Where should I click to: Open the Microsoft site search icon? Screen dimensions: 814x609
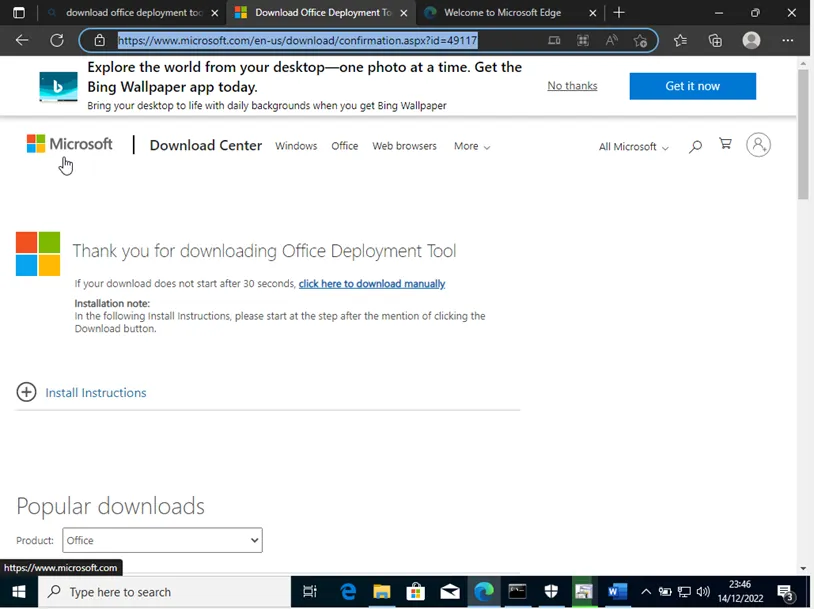695,146
